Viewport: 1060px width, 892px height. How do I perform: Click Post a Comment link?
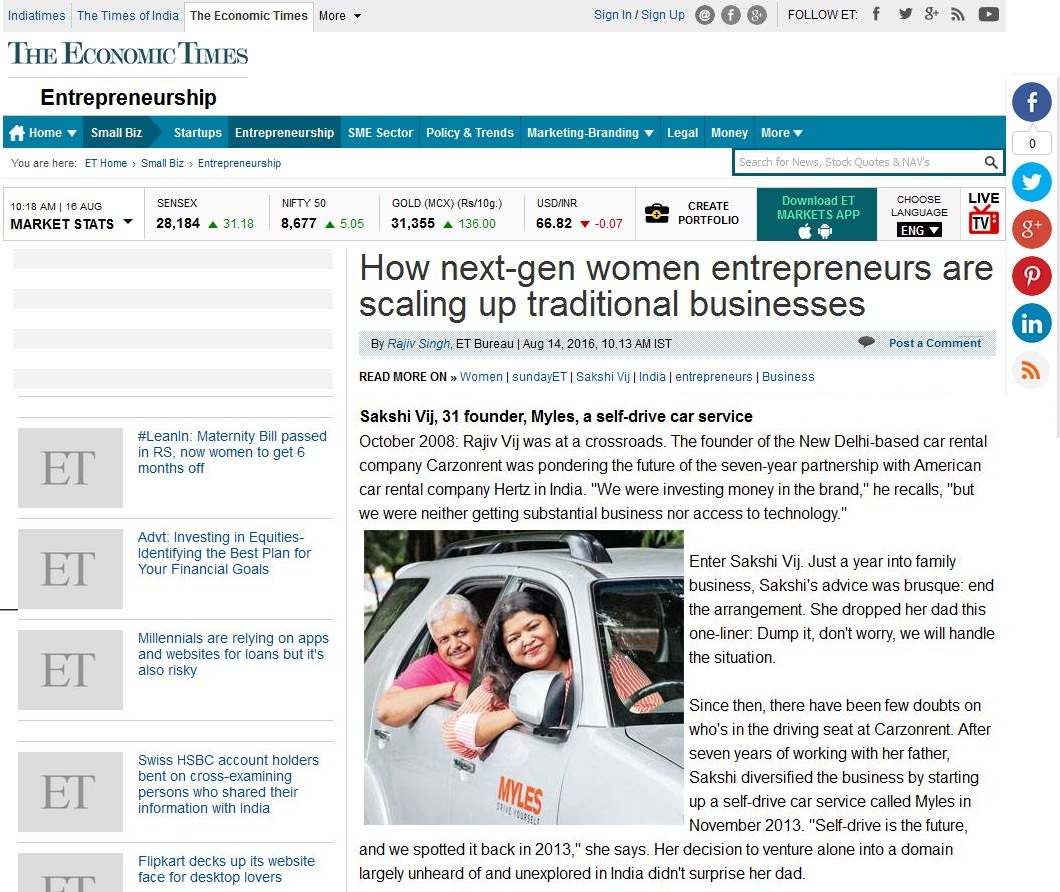(x=934, y=343)
